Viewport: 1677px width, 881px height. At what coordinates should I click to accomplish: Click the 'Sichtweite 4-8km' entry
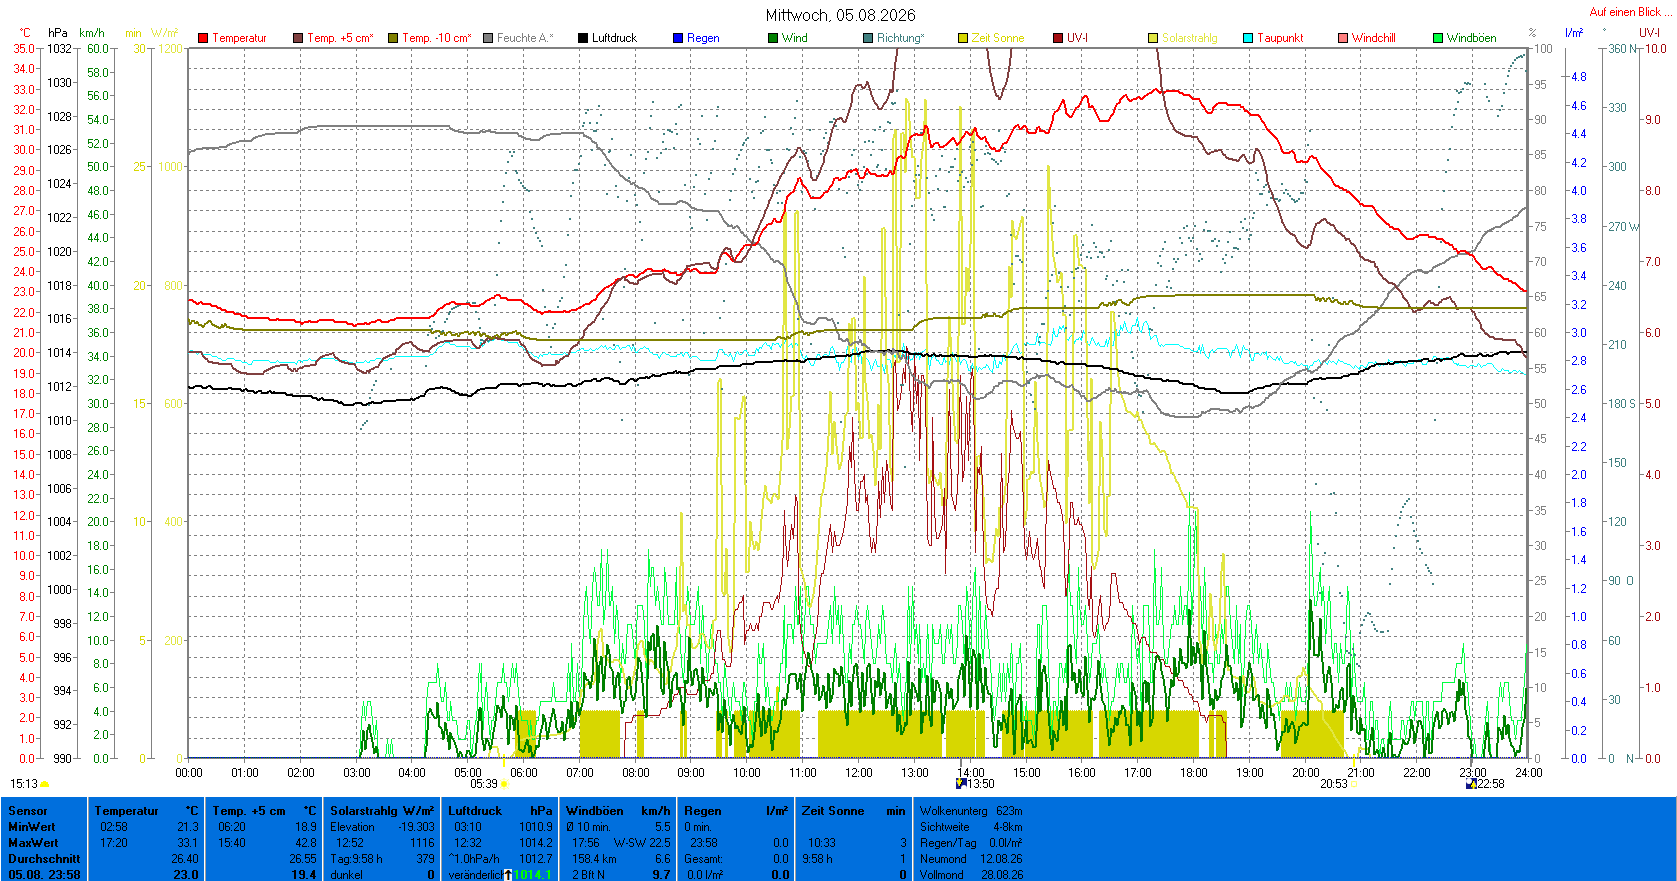[971, 827]
